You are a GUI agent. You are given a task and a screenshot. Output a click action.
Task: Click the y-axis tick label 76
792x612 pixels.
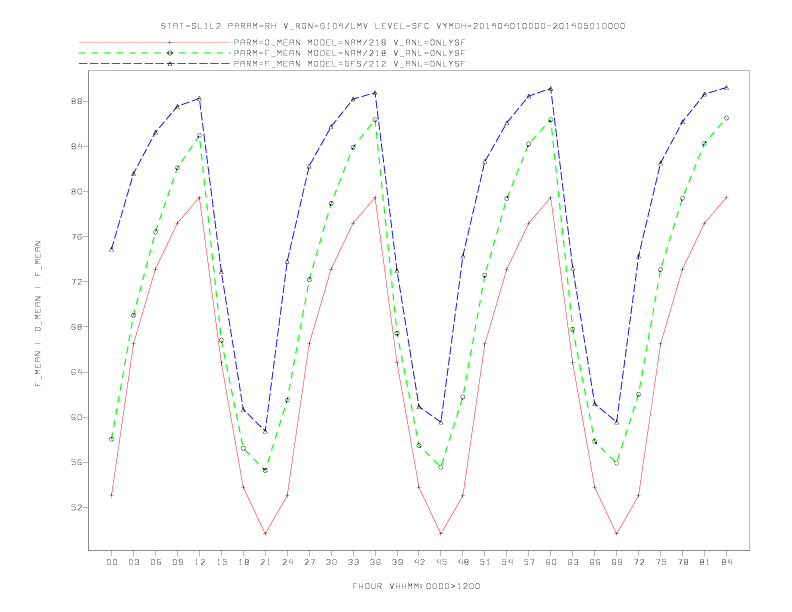[75, 237]
